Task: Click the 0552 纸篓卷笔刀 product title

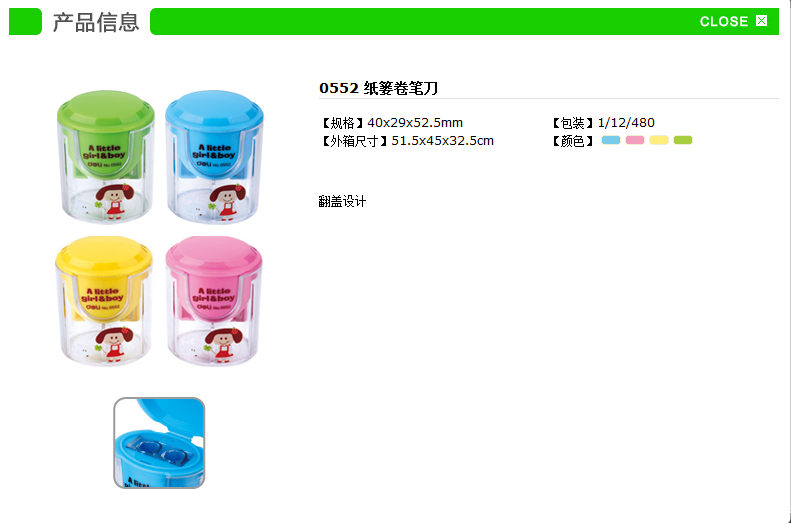Action: [378, 88]
